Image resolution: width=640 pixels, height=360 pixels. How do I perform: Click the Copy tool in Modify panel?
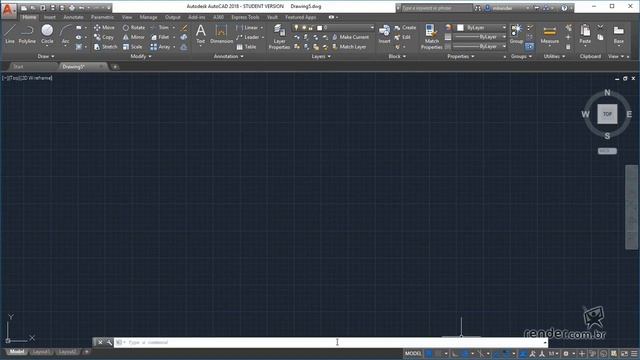click(x=104, y=37)
